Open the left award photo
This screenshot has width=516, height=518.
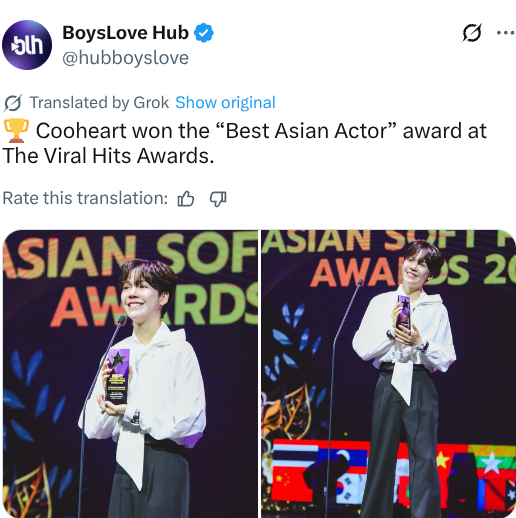(130, 374)
